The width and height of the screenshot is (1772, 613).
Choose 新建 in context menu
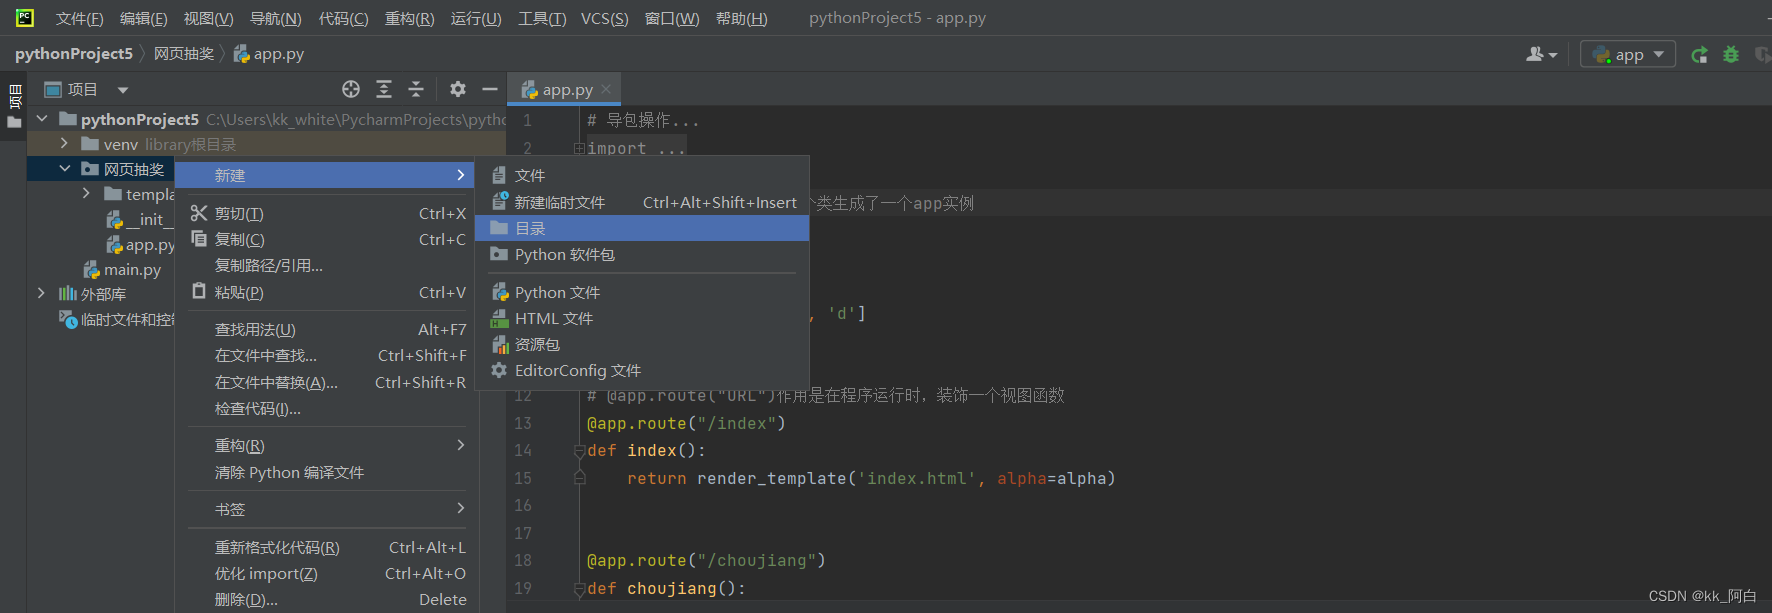[x=326, y=175]
